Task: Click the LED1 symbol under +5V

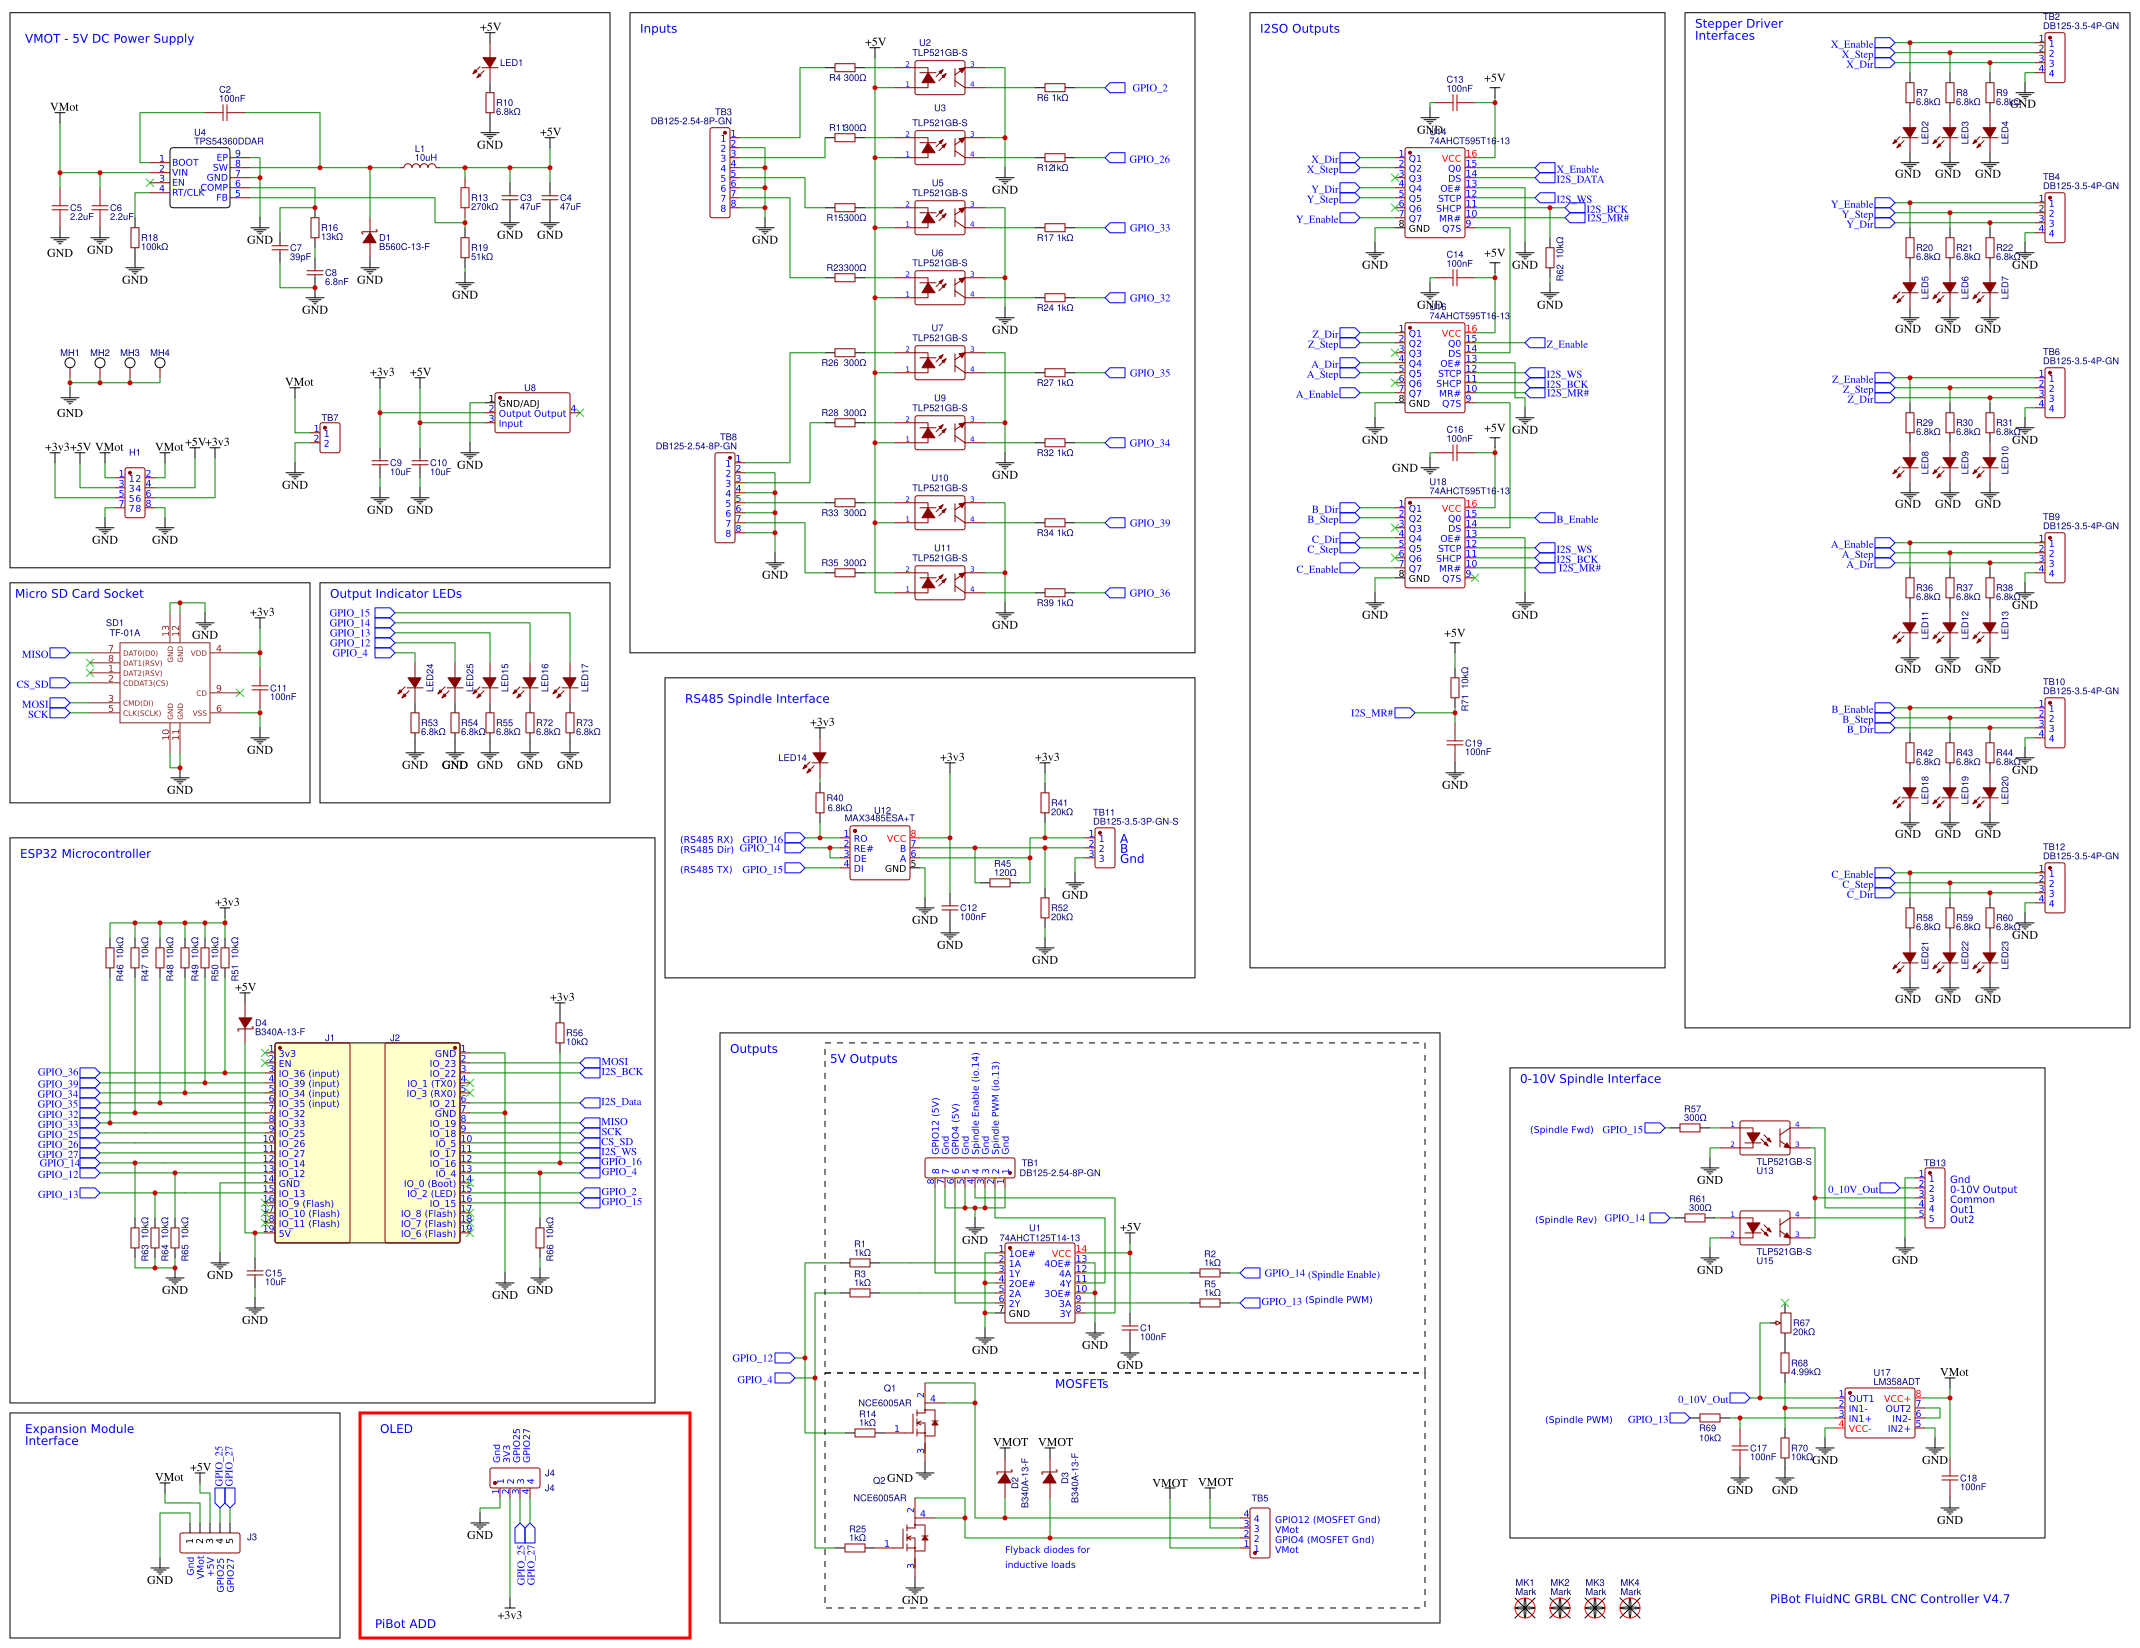Action: [x=489, y=63]
